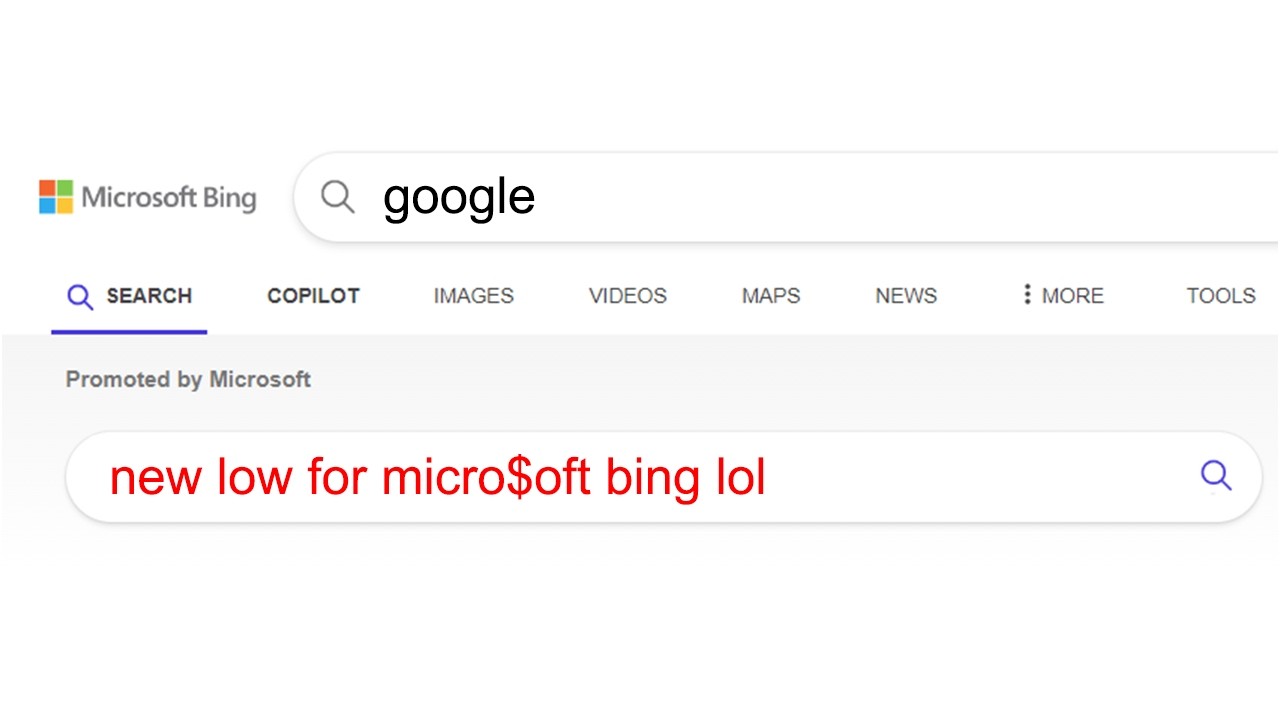This screenshot has height=720, width=1280.
Task: Select the NEWS tab
Action: (x=906, y=296)
